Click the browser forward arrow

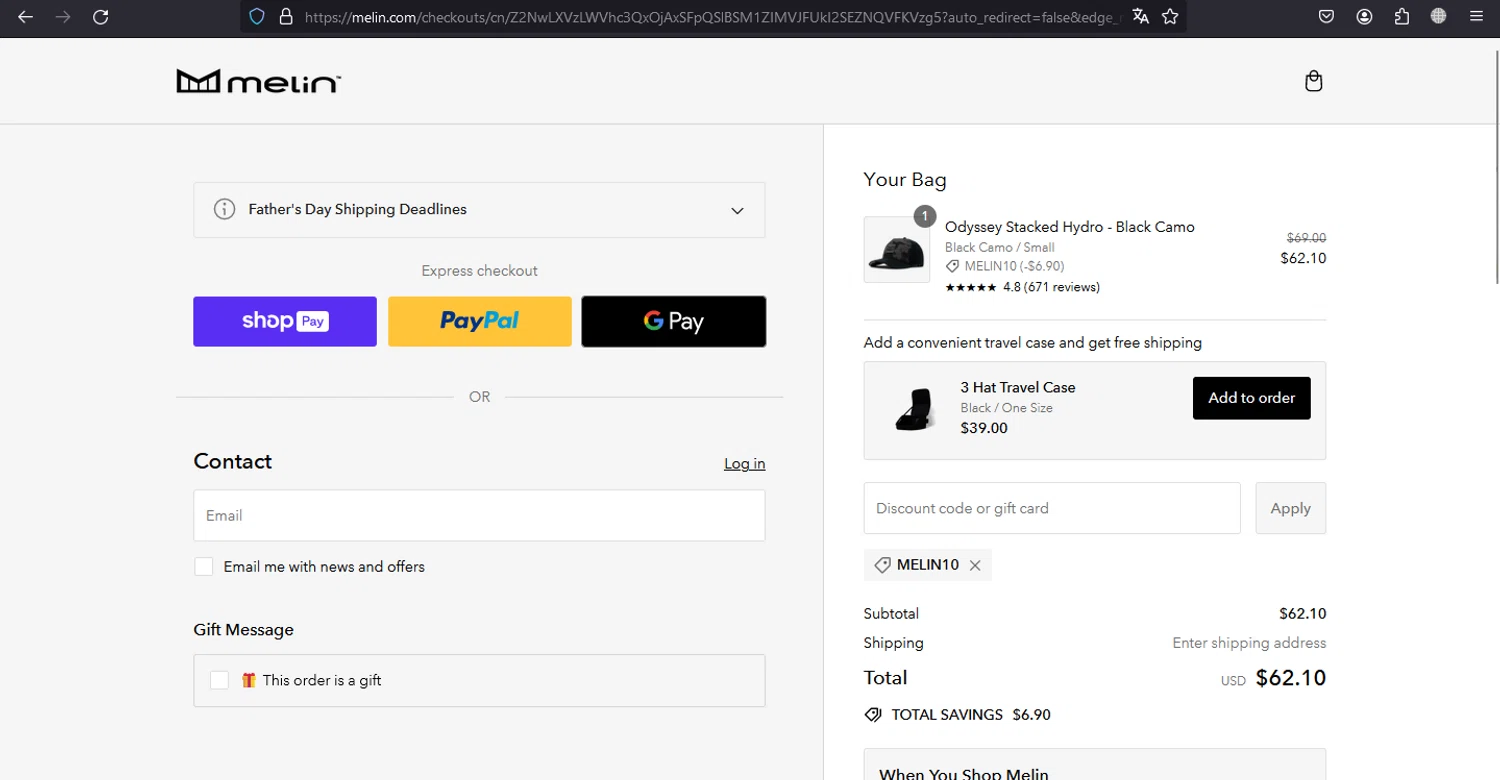pyautogui.click(x=63, y=17)
